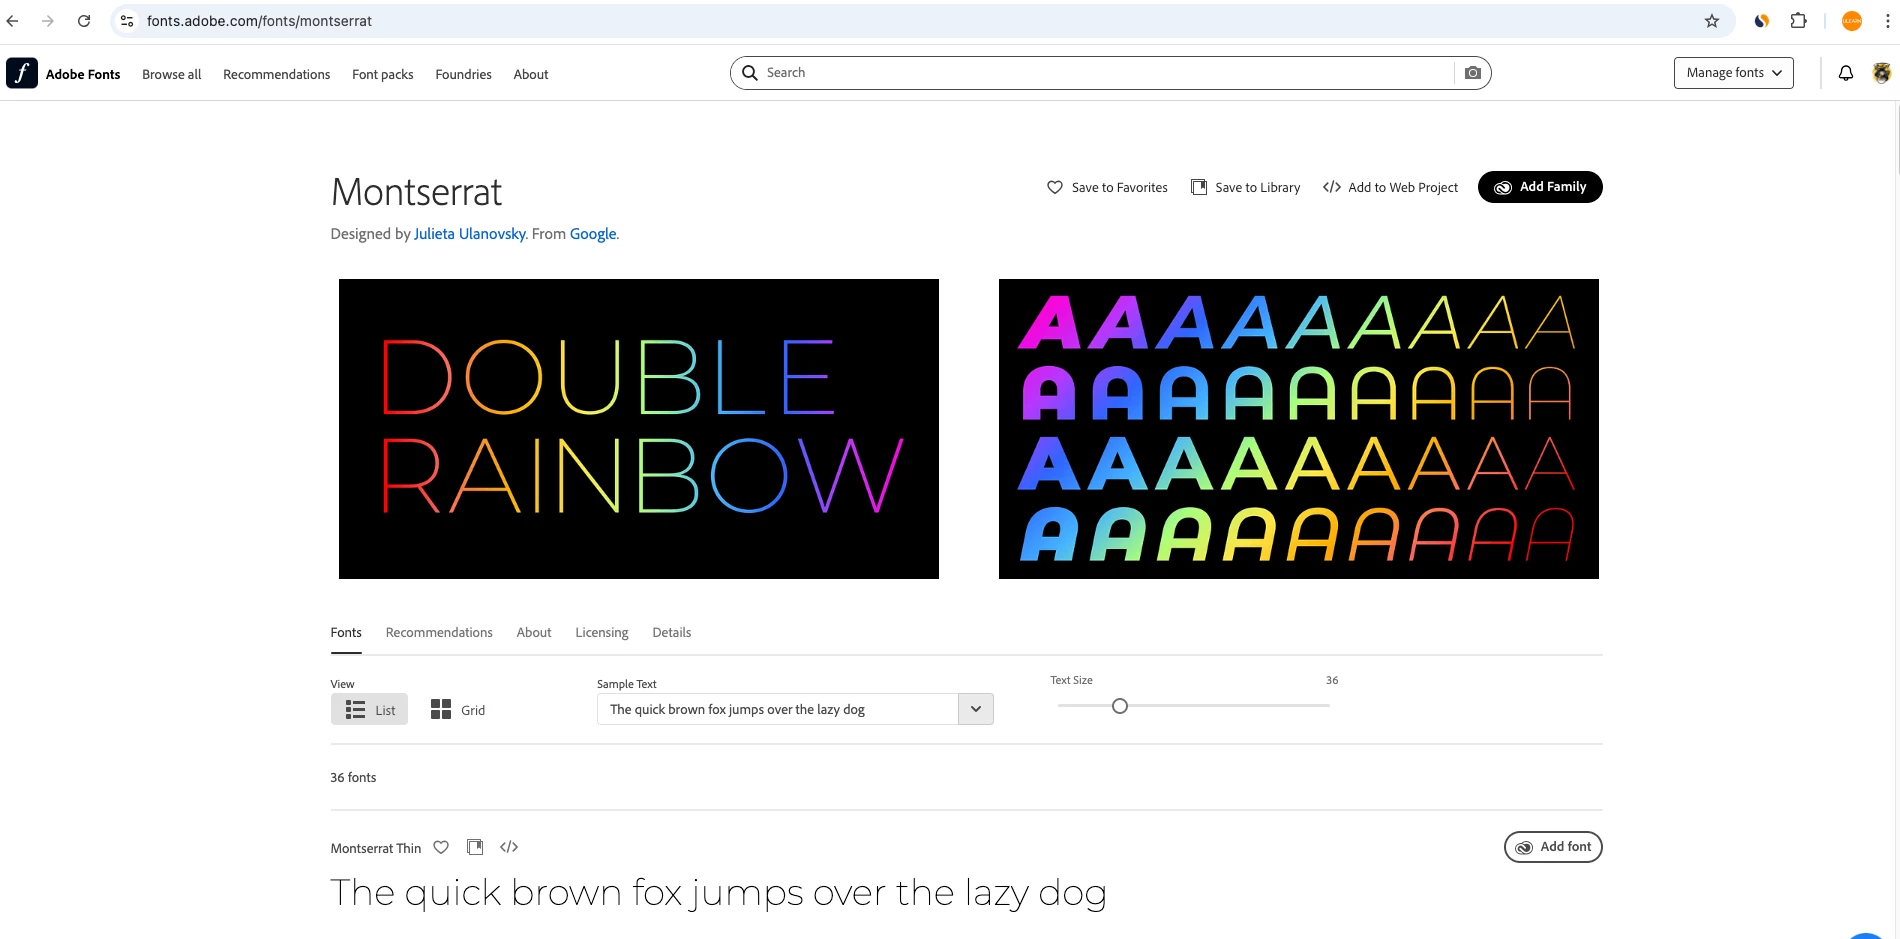The height and width of the screenshot is (939, 1900).
Task: Open browser extensions puzzle icon
Action: [x=1798, y=21]
